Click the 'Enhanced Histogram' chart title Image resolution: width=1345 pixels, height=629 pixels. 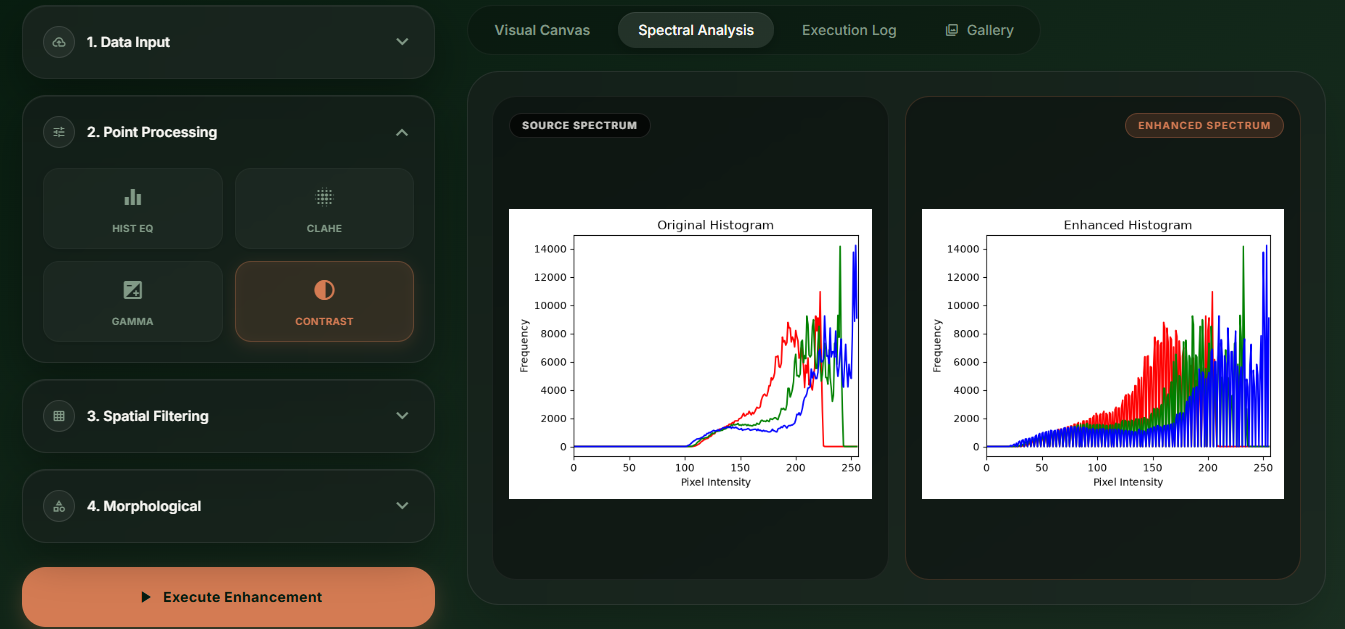[x=1128, y=225]
